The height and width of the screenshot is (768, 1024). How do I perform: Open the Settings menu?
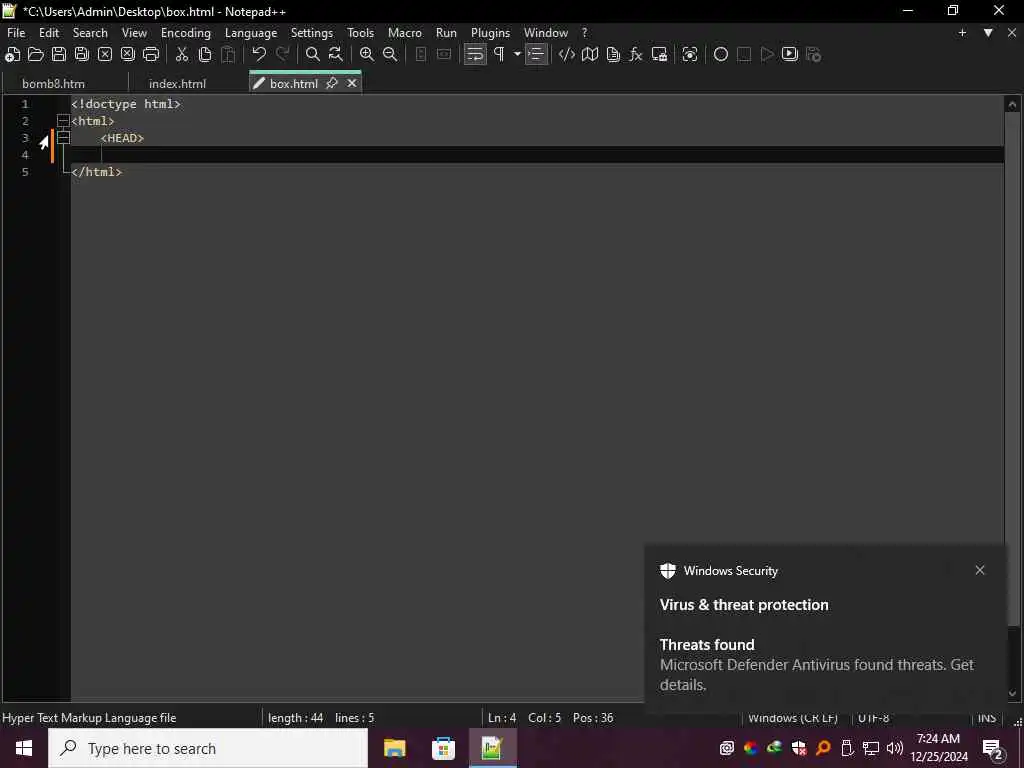click(312, 33)
